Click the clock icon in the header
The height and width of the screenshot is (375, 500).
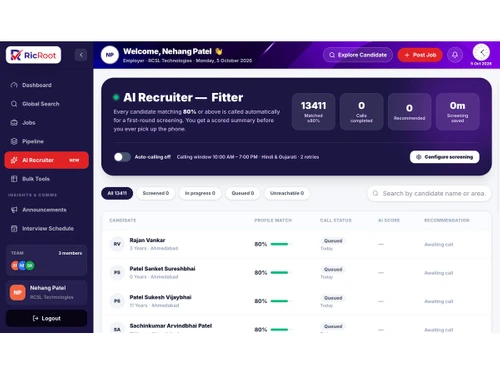point(481,52)
